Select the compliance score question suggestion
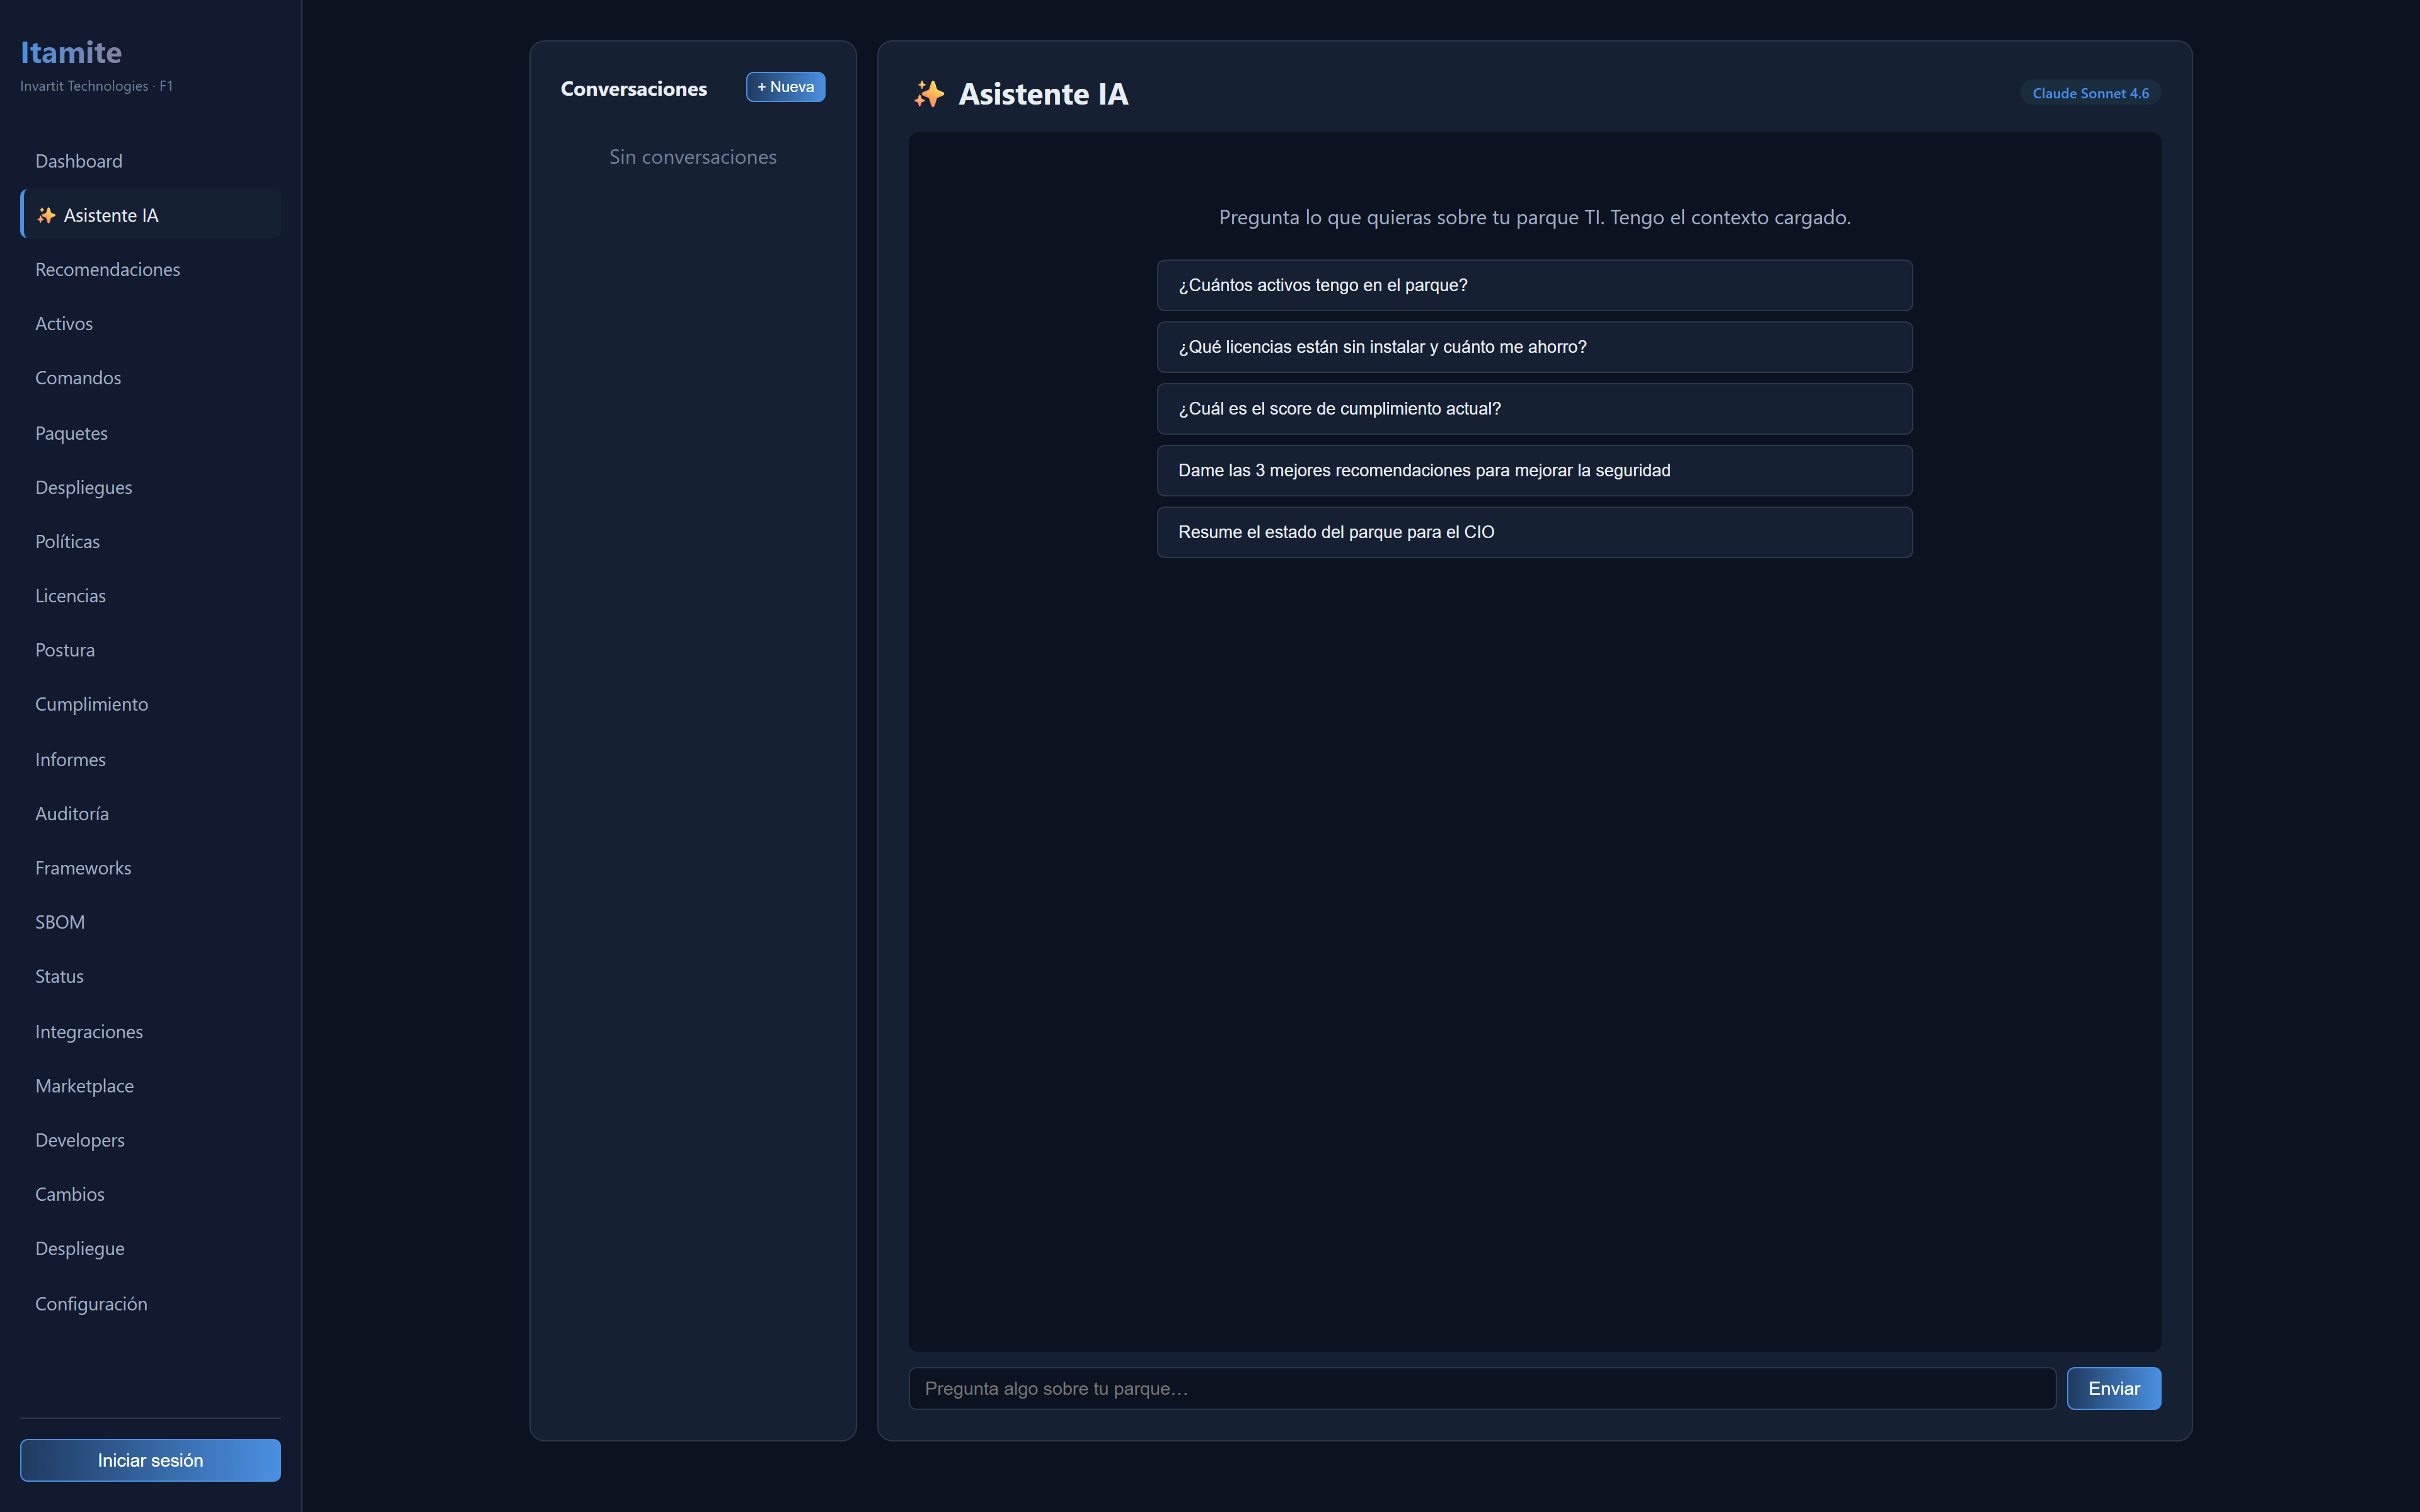The height and width of the screenshot is (1512, 2420). pos(1534,409)
